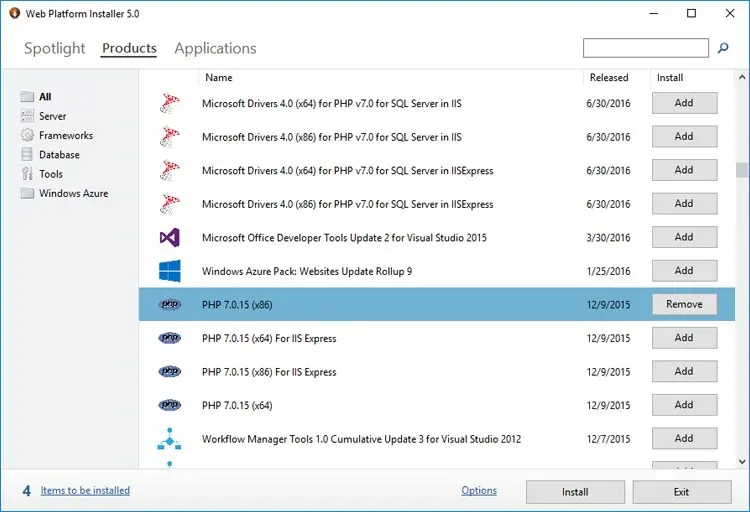Remove PHP 7.0.15 (x86) from install list
The image size is (750, 512).
tap(684, 304)
